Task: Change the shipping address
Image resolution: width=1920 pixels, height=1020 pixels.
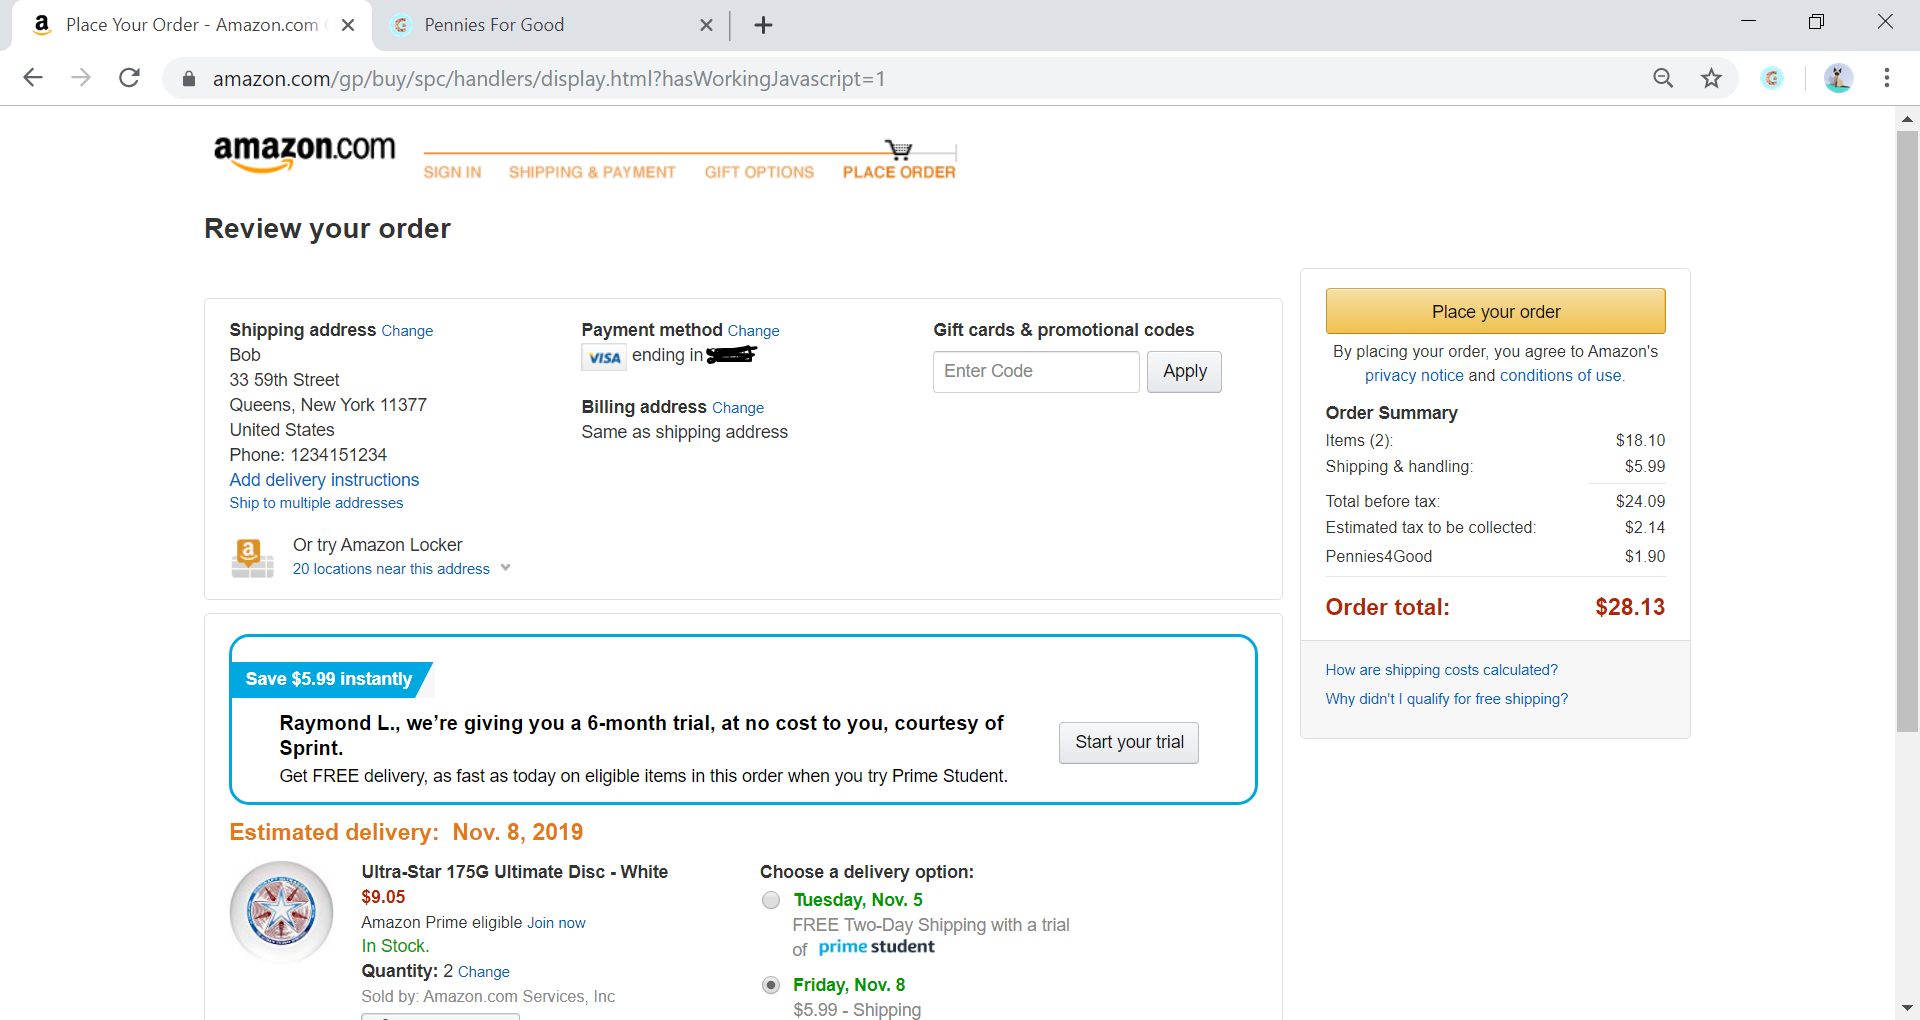Action: click(x=407, y=331)
